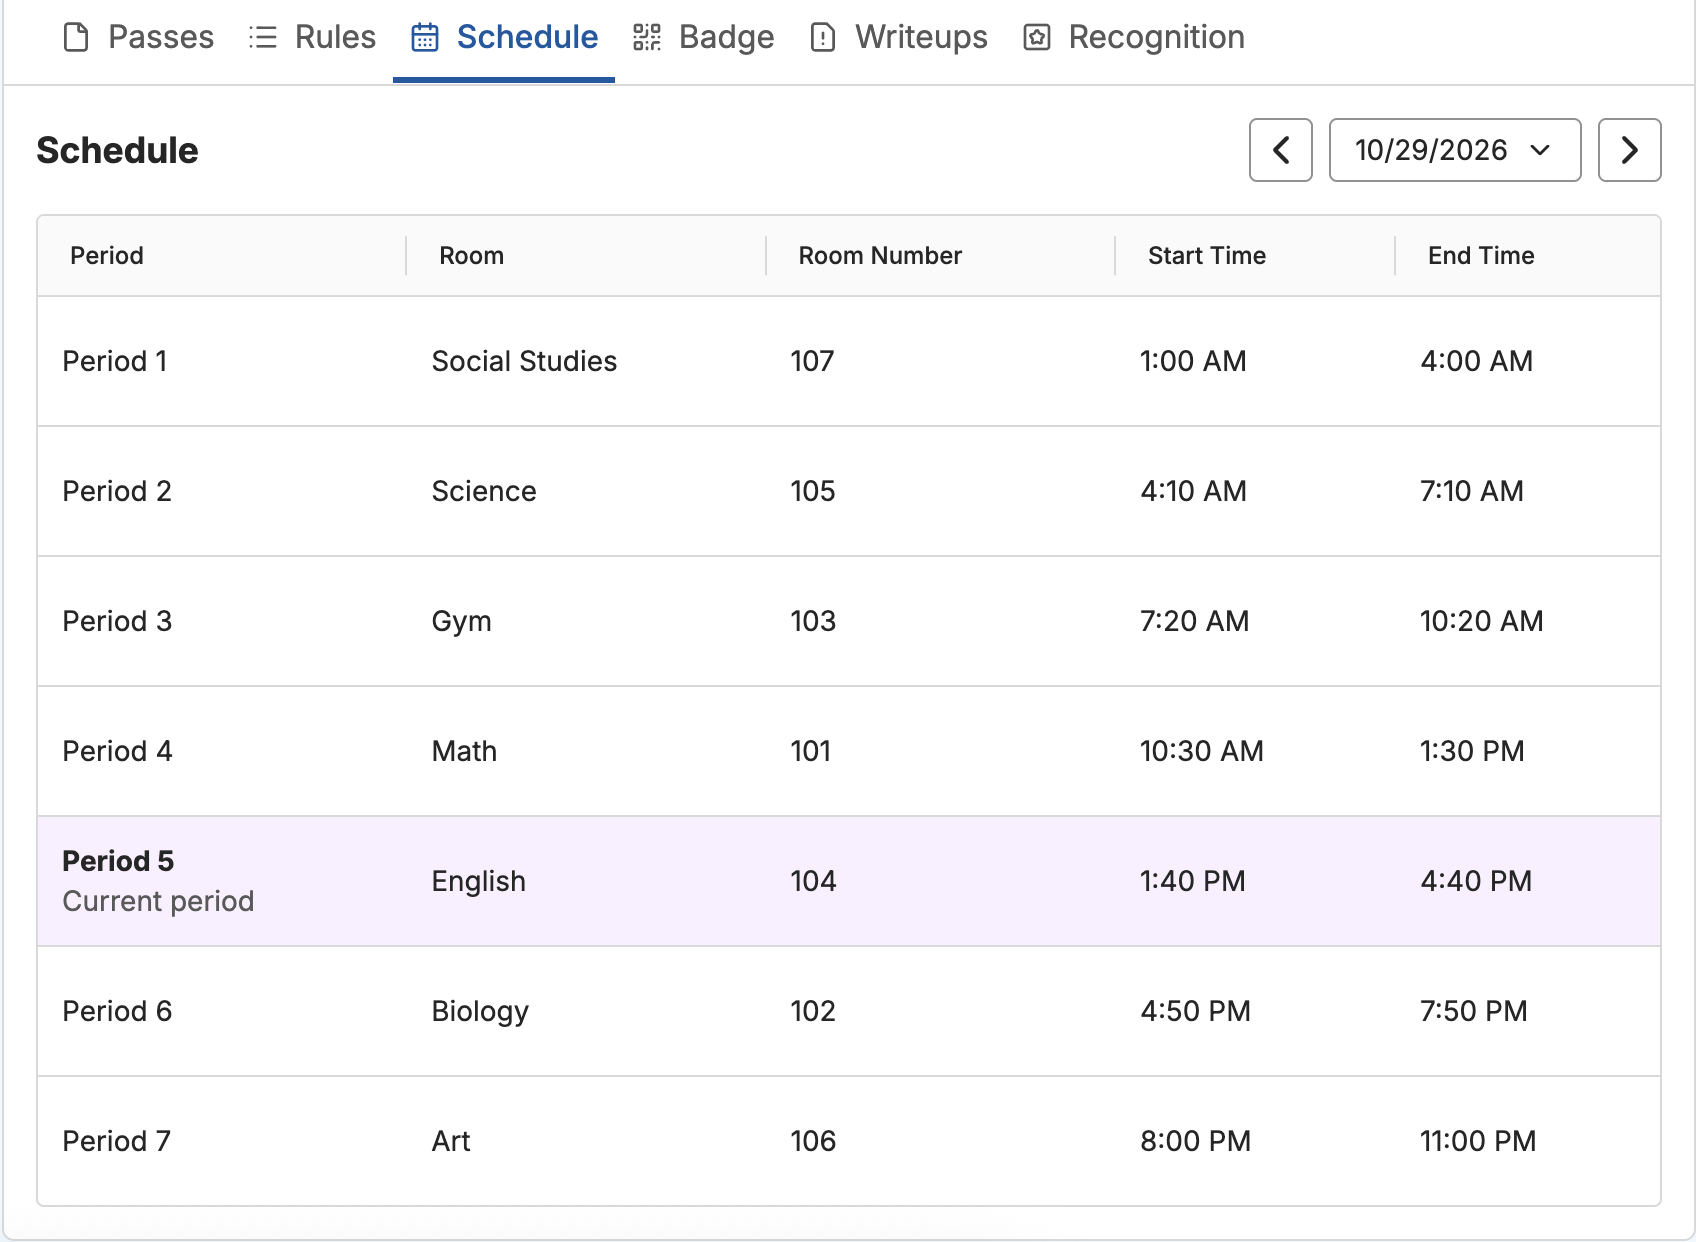Click the 10:30 AM start time
This screenshot has width=1696, height=1242.
[x=1202, y=751]
